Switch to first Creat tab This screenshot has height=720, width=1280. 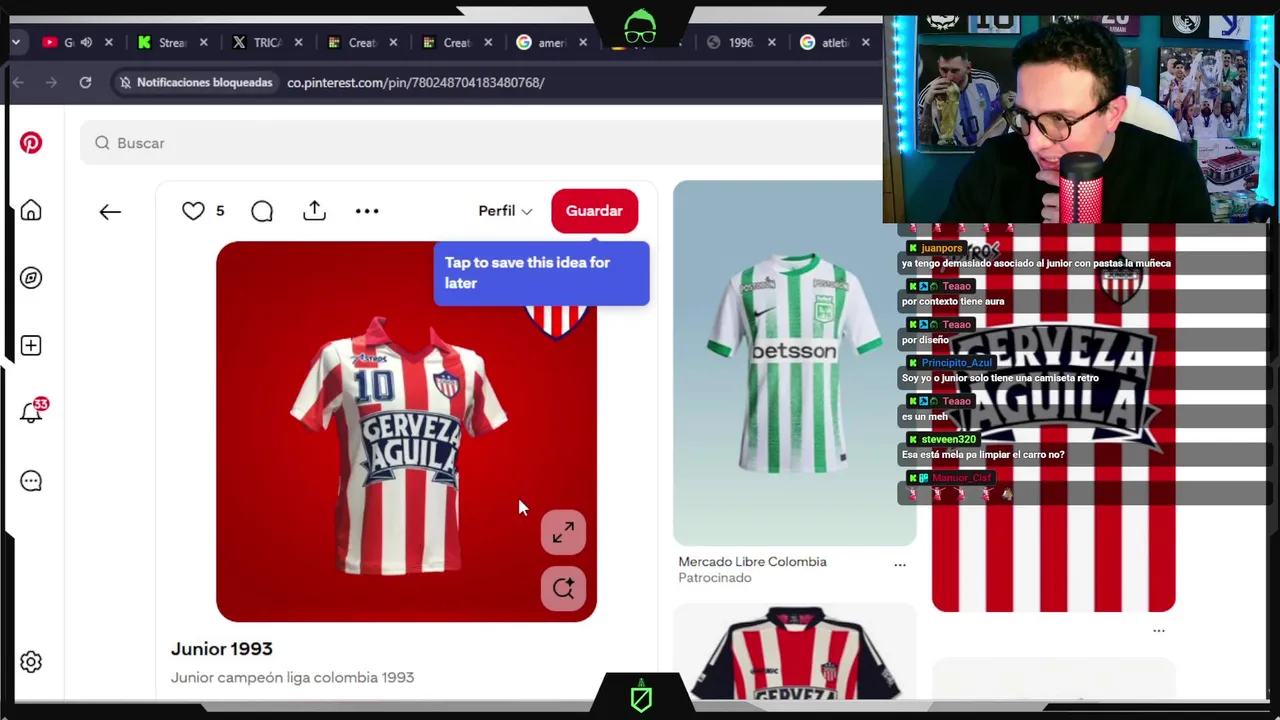pyautogui.click(x=353, y=42)
